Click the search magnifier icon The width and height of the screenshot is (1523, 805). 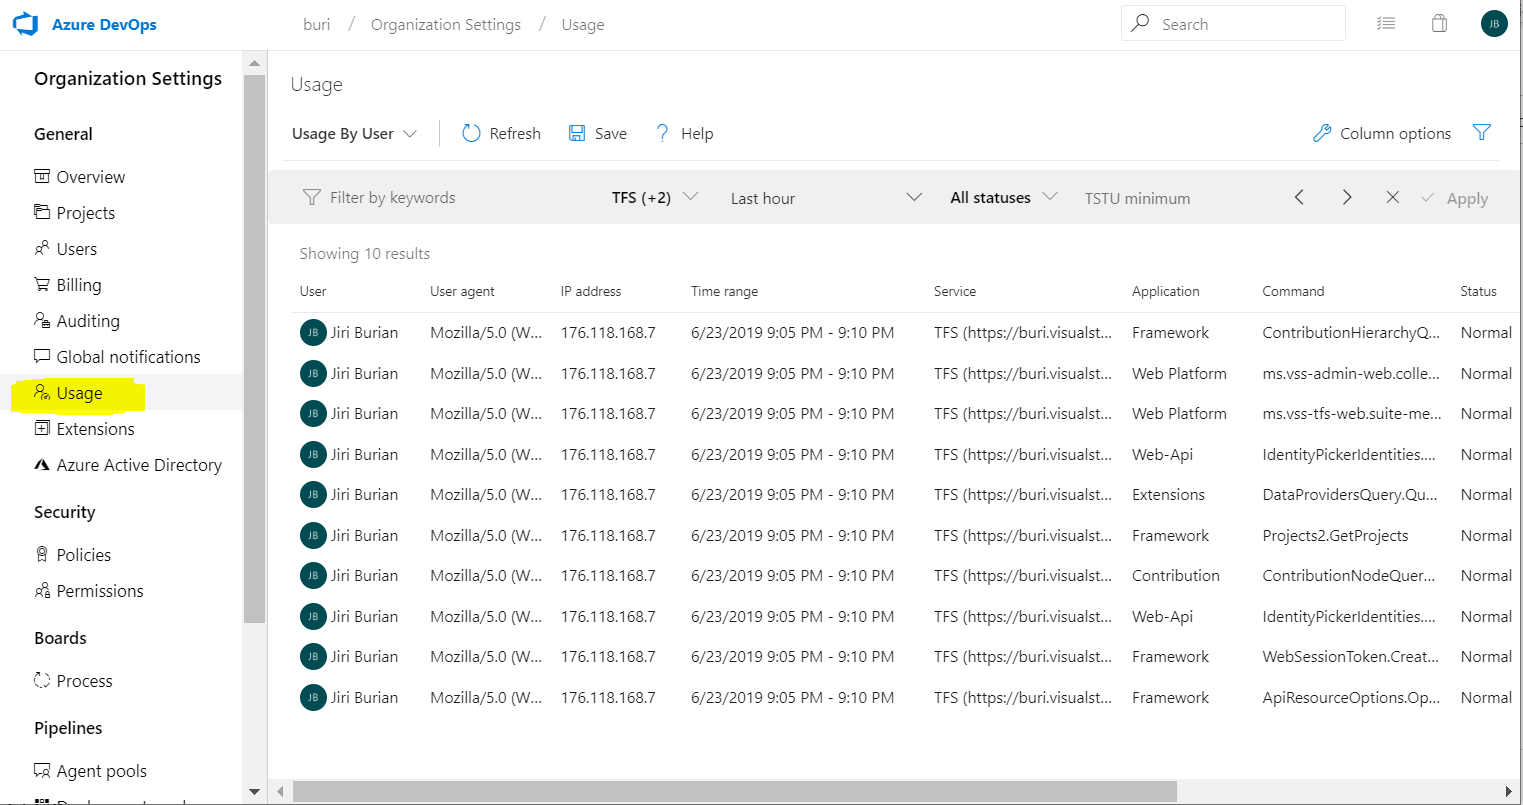1140,23
